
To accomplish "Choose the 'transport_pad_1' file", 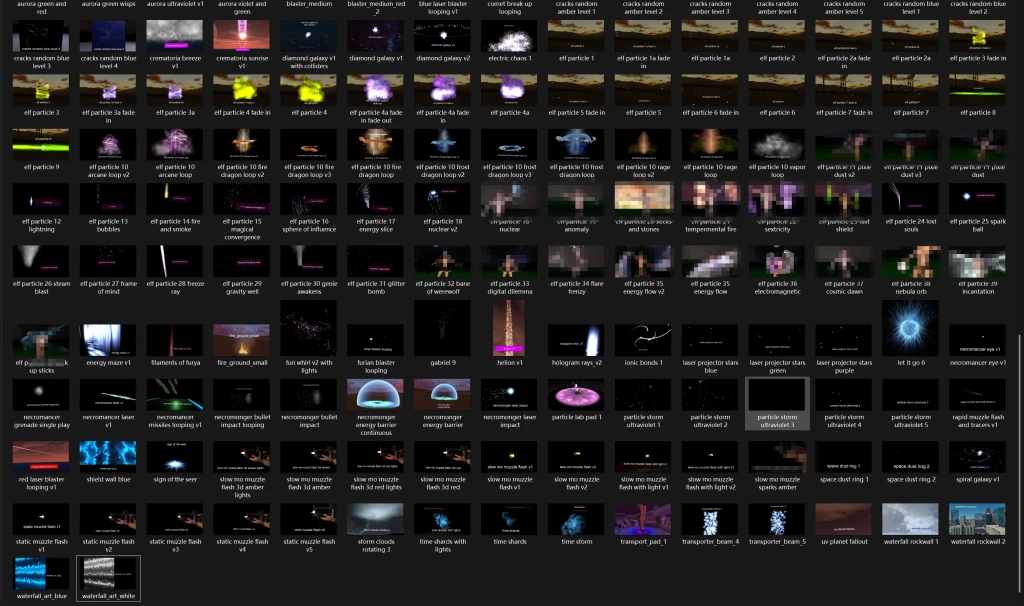I will (643, 518).
